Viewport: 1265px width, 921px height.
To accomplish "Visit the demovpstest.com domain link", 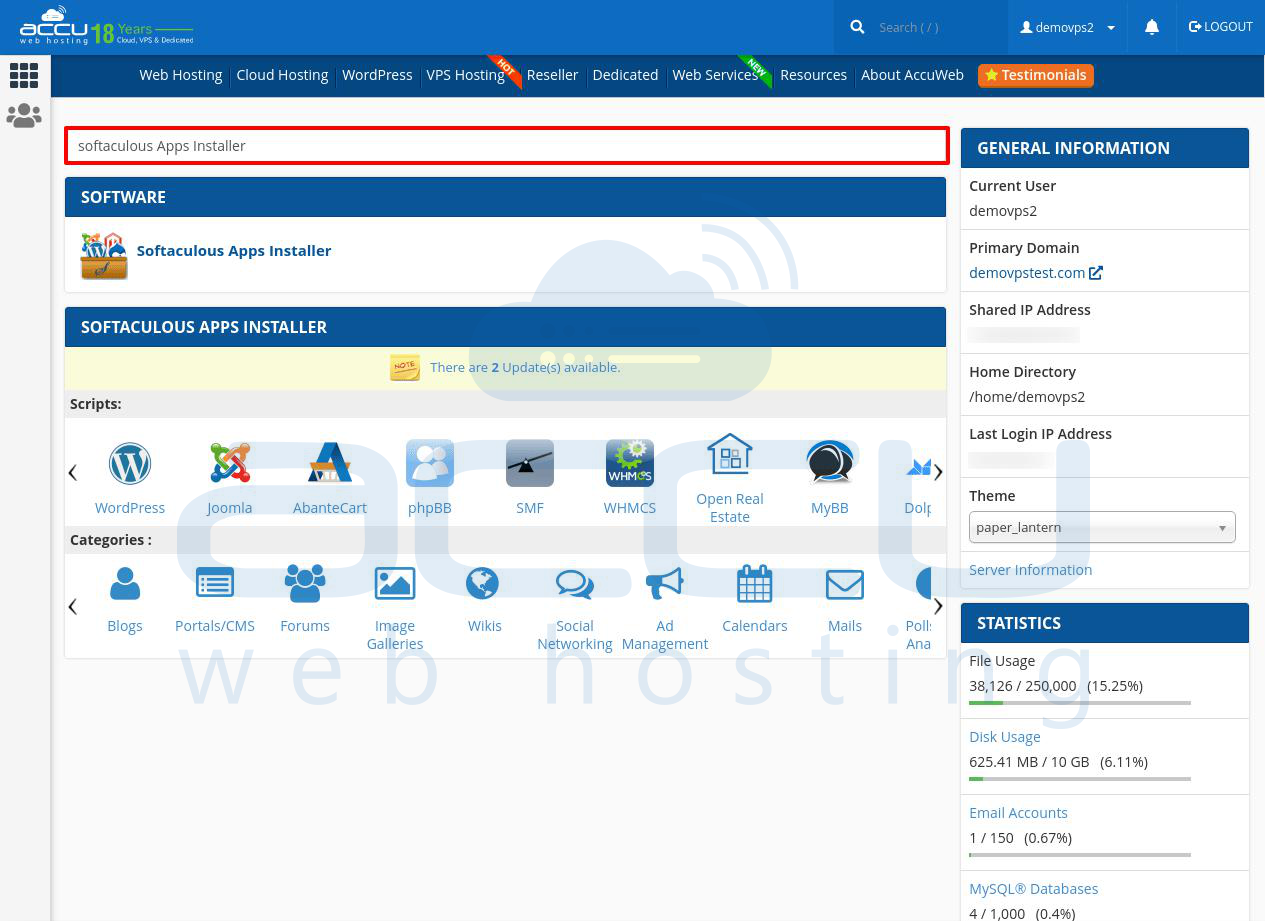I will click(1027, 273).
